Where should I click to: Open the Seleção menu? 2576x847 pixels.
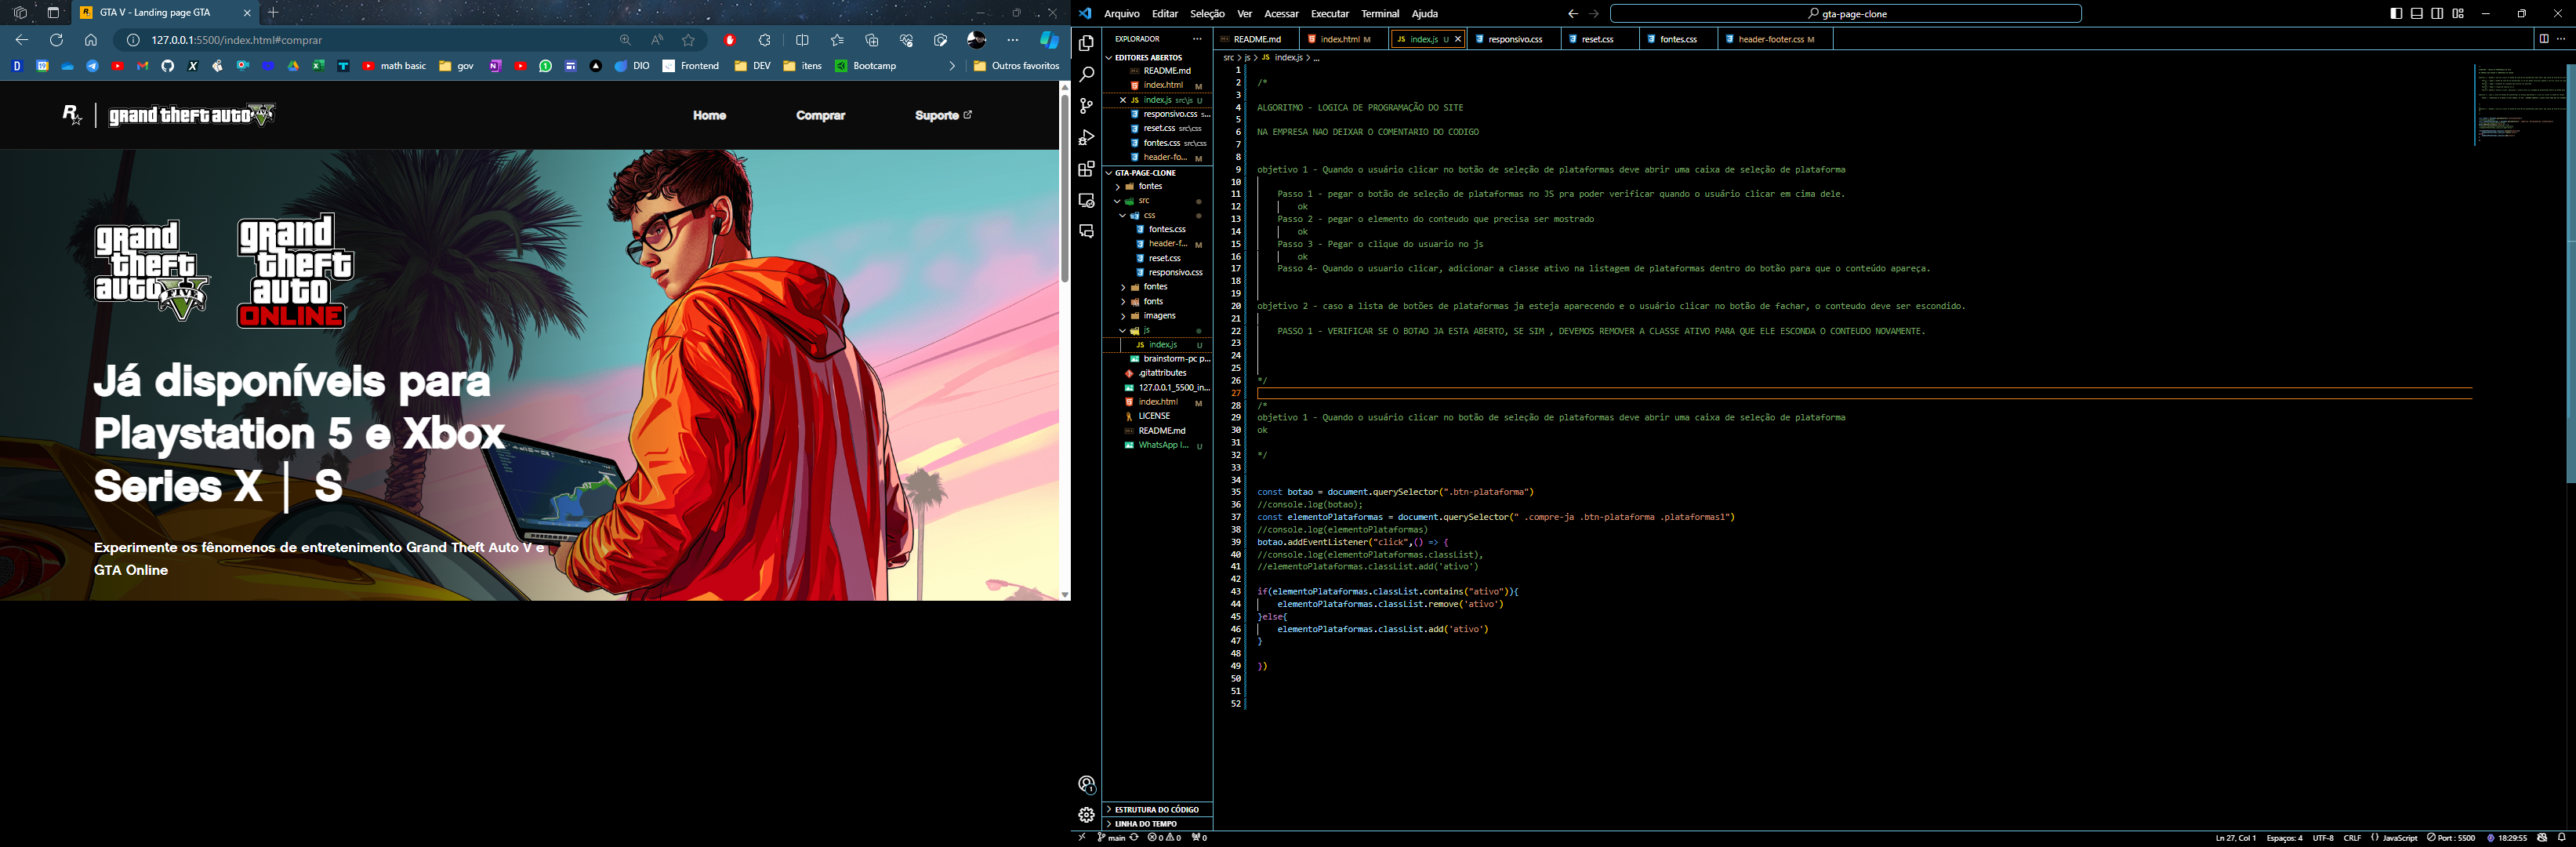coord(1207,14)
